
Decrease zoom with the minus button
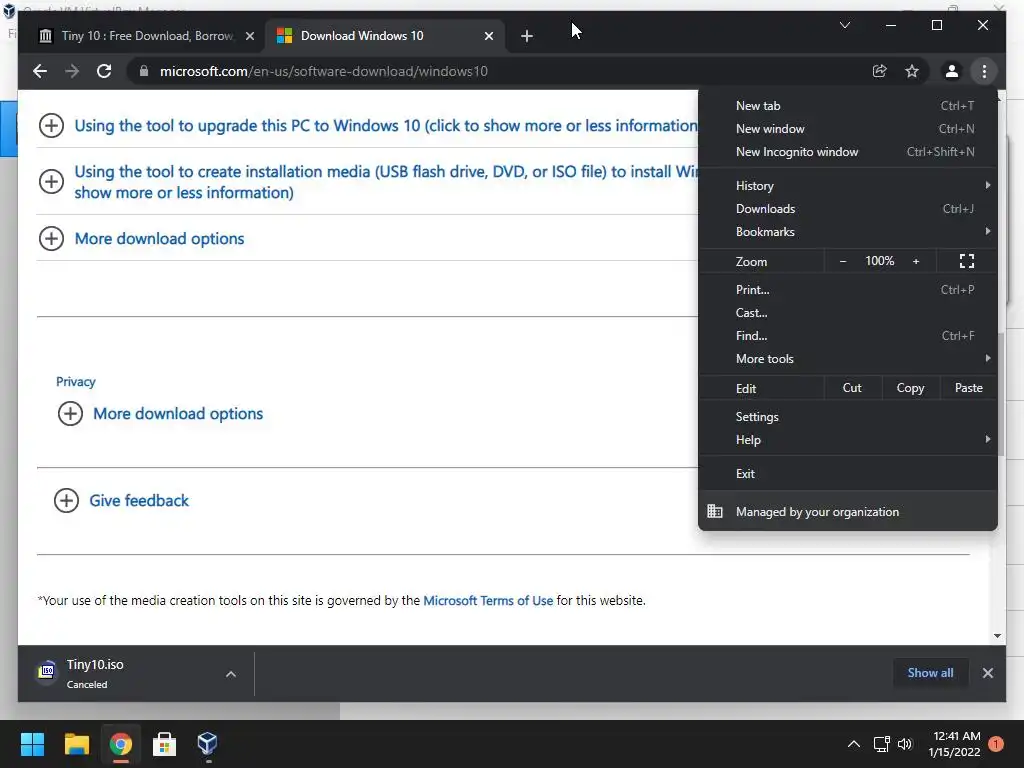click(842, 261)
